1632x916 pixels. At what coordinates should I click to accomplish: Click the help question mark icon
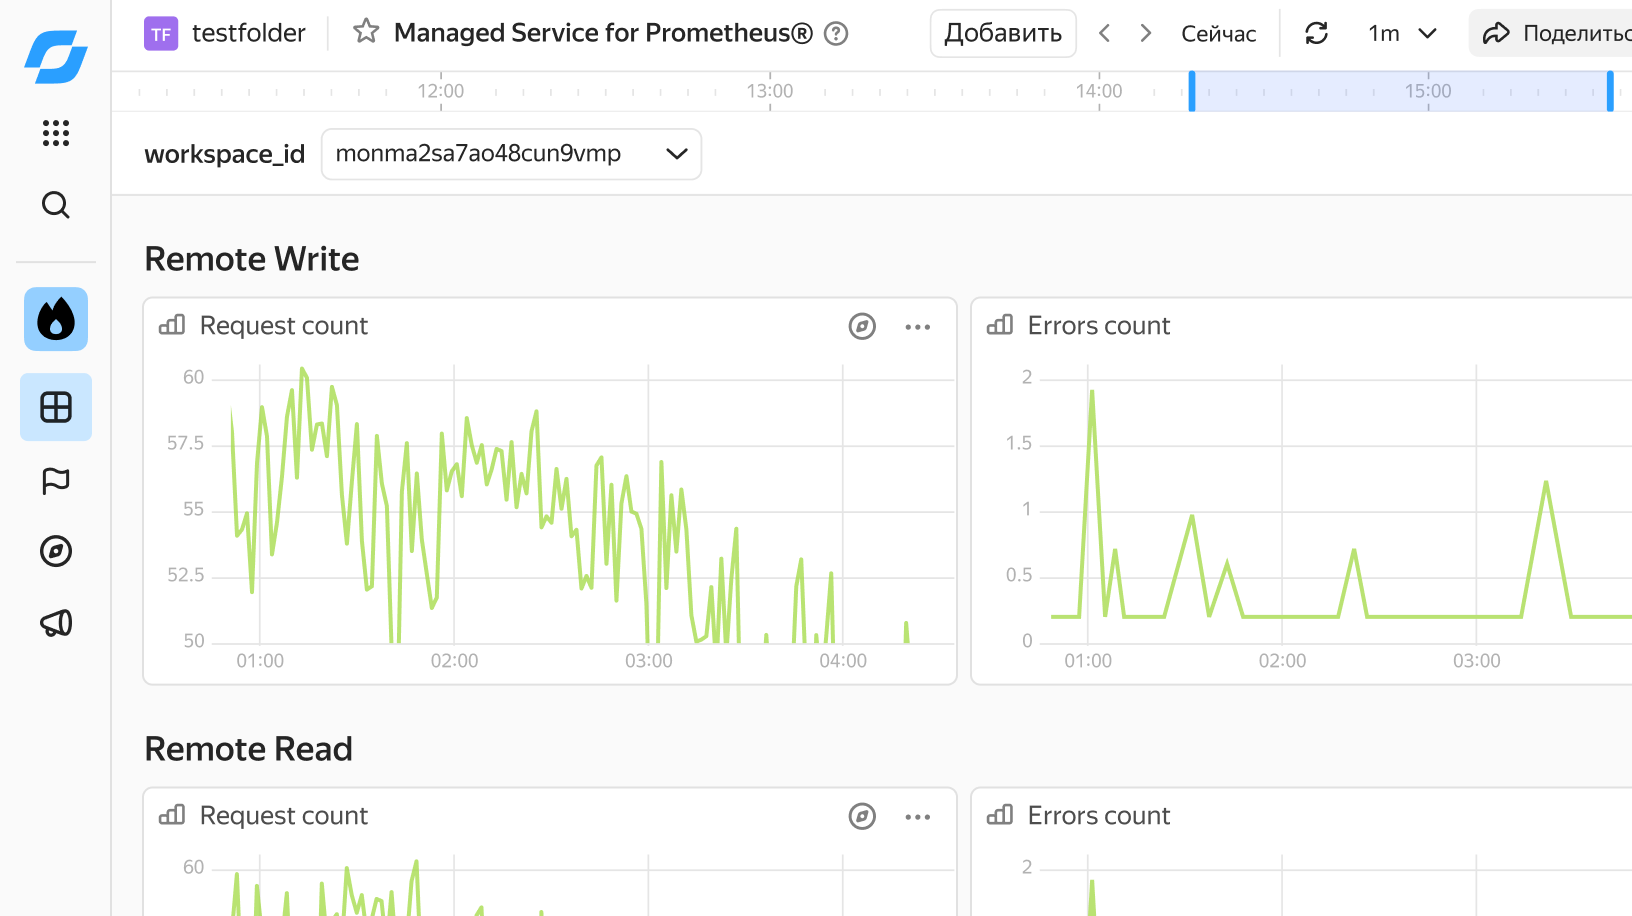pos(836,34)
